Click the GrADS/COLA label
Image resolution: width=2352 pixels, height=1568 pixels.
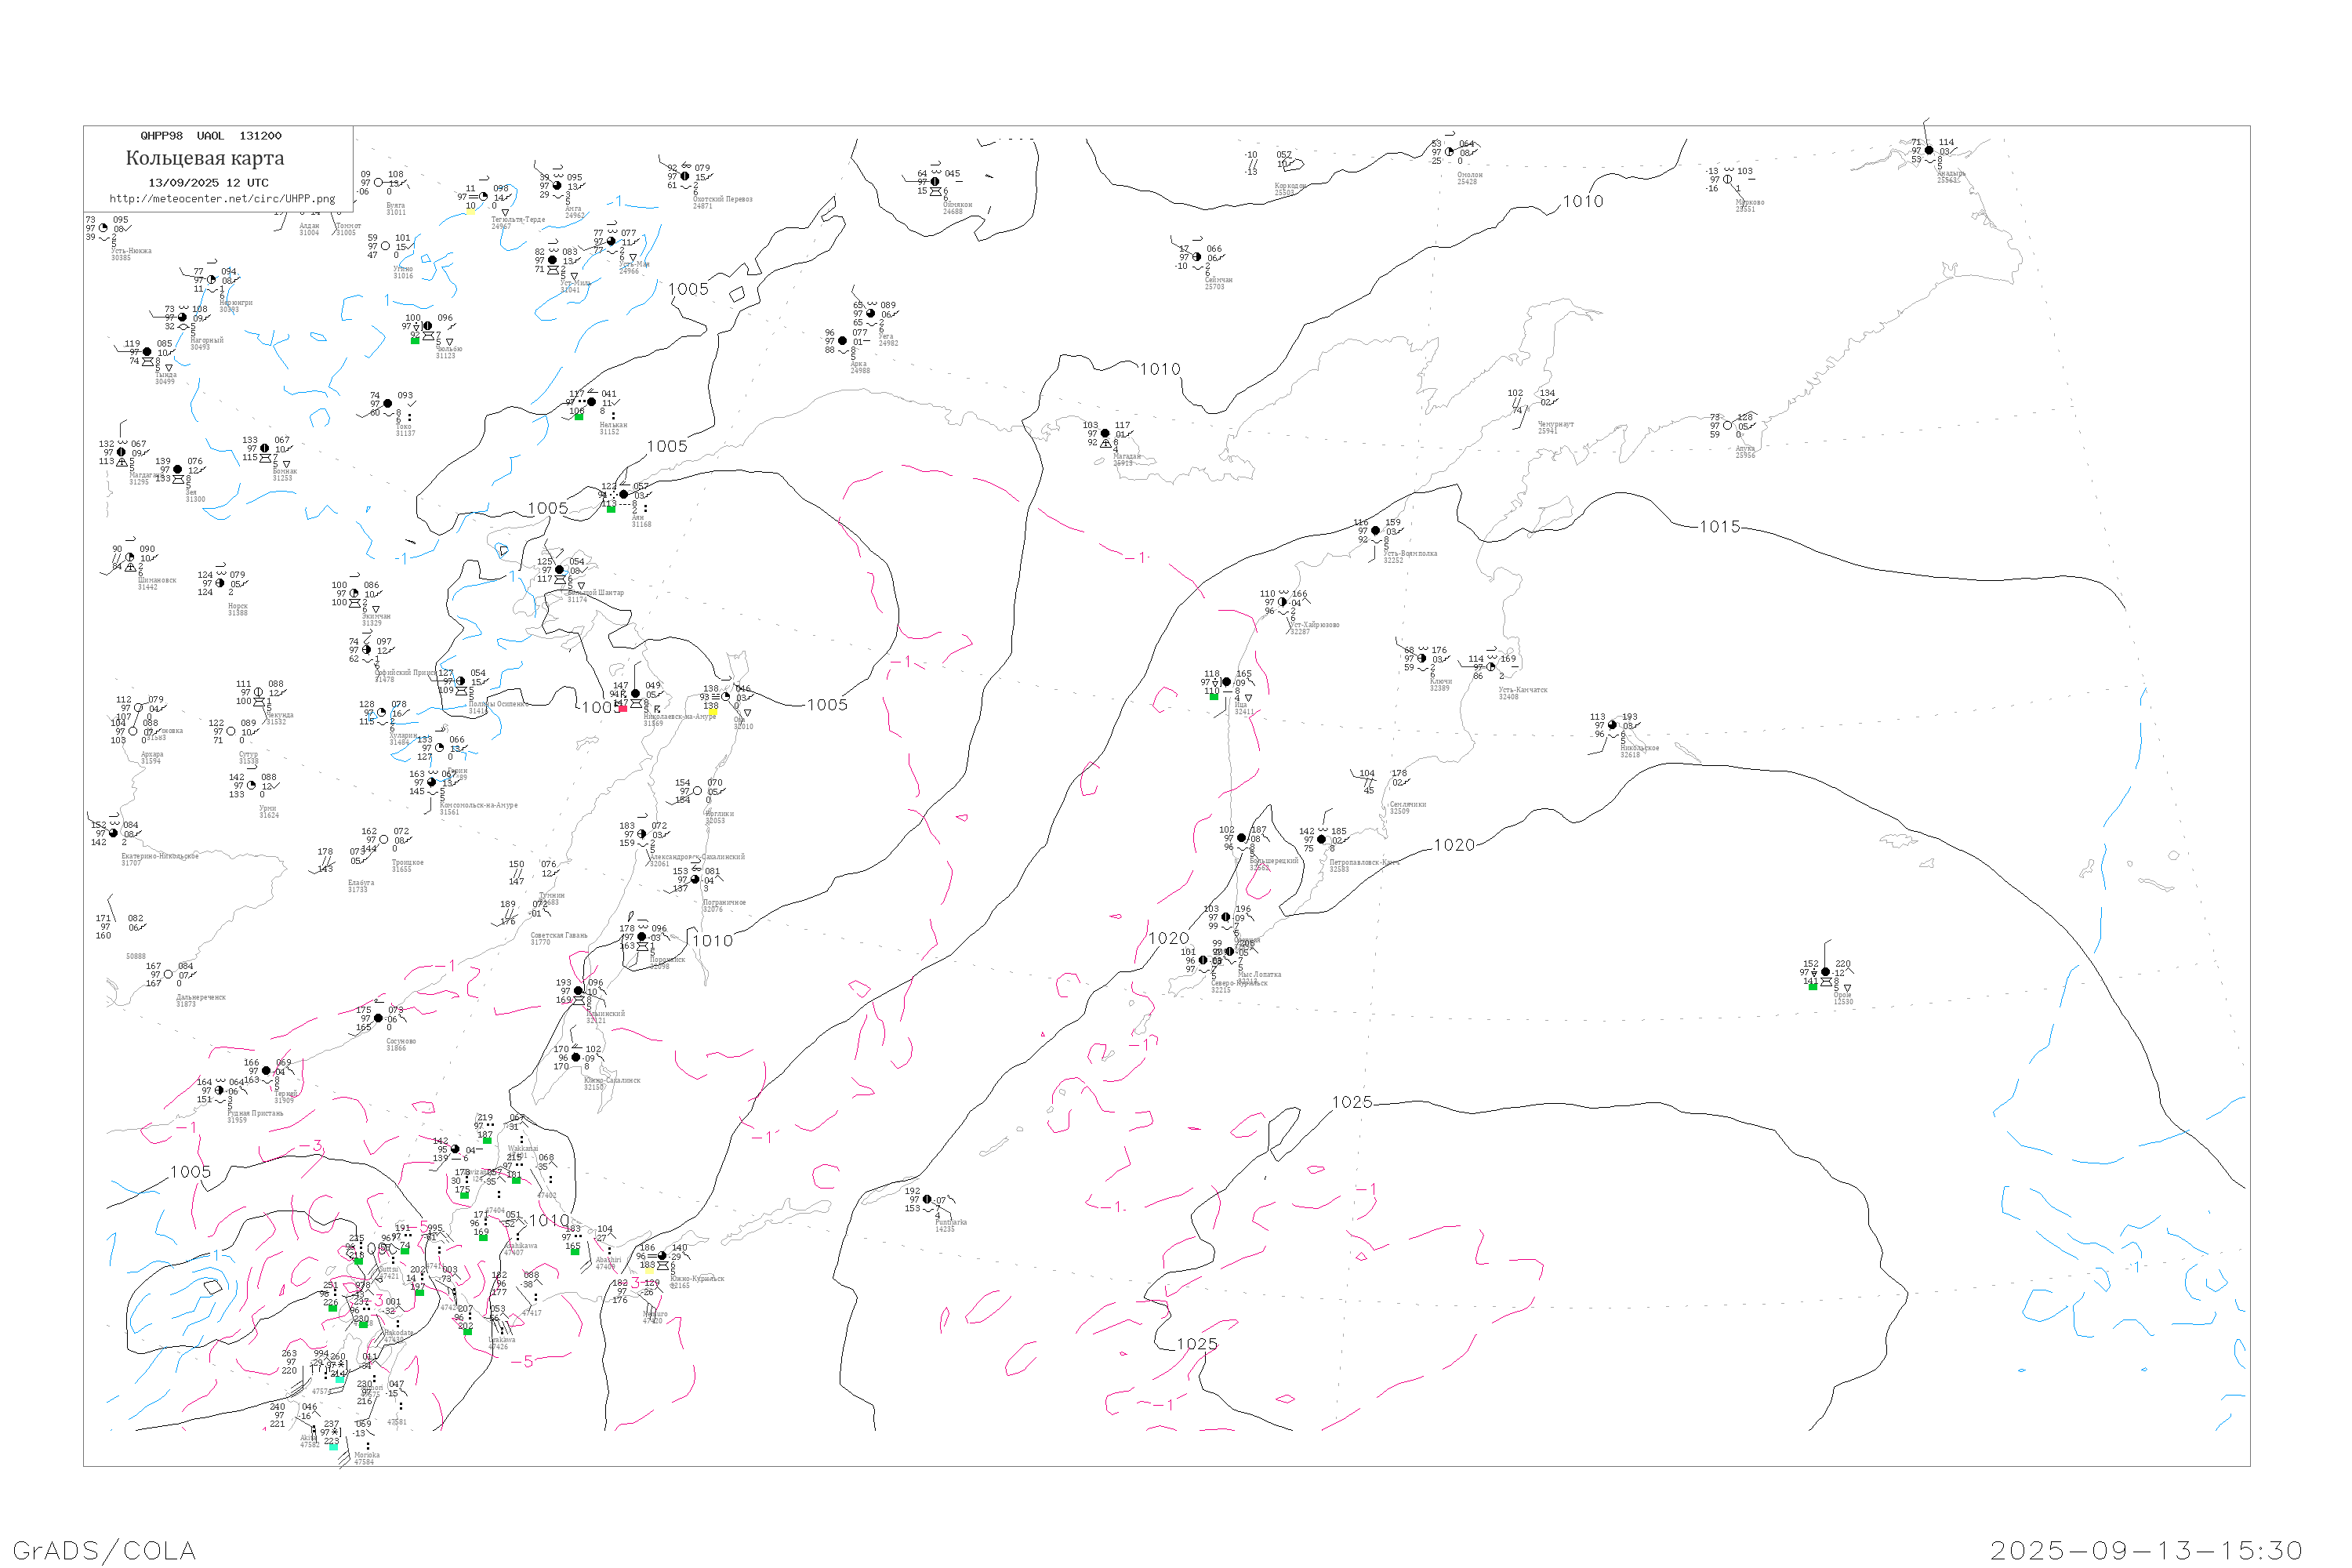[104, 1551]
